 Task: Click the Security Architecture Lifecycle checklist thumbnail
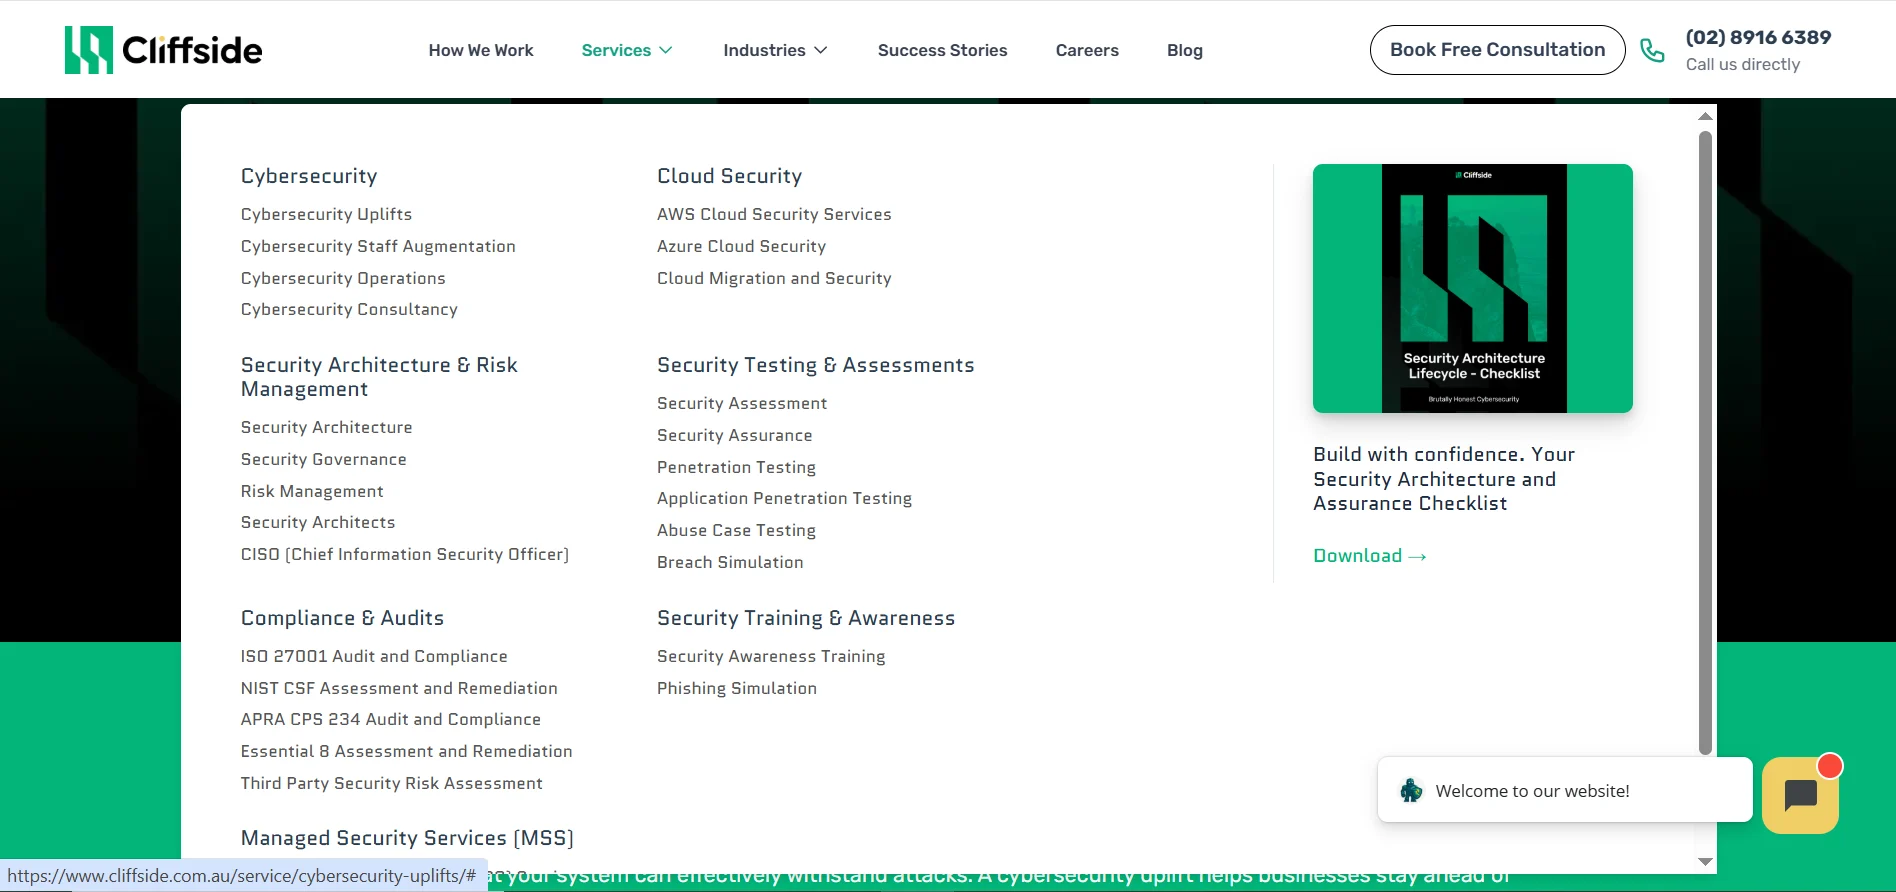[1472, 288]
